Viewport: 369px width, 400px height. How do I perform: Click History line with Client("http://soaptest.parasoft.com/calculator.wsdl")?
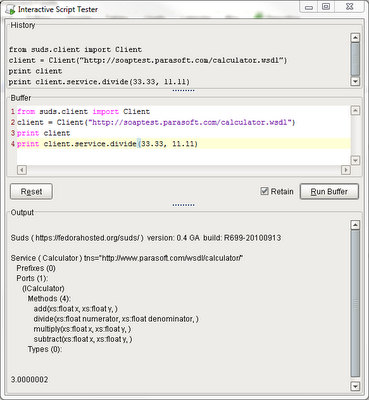148,60
